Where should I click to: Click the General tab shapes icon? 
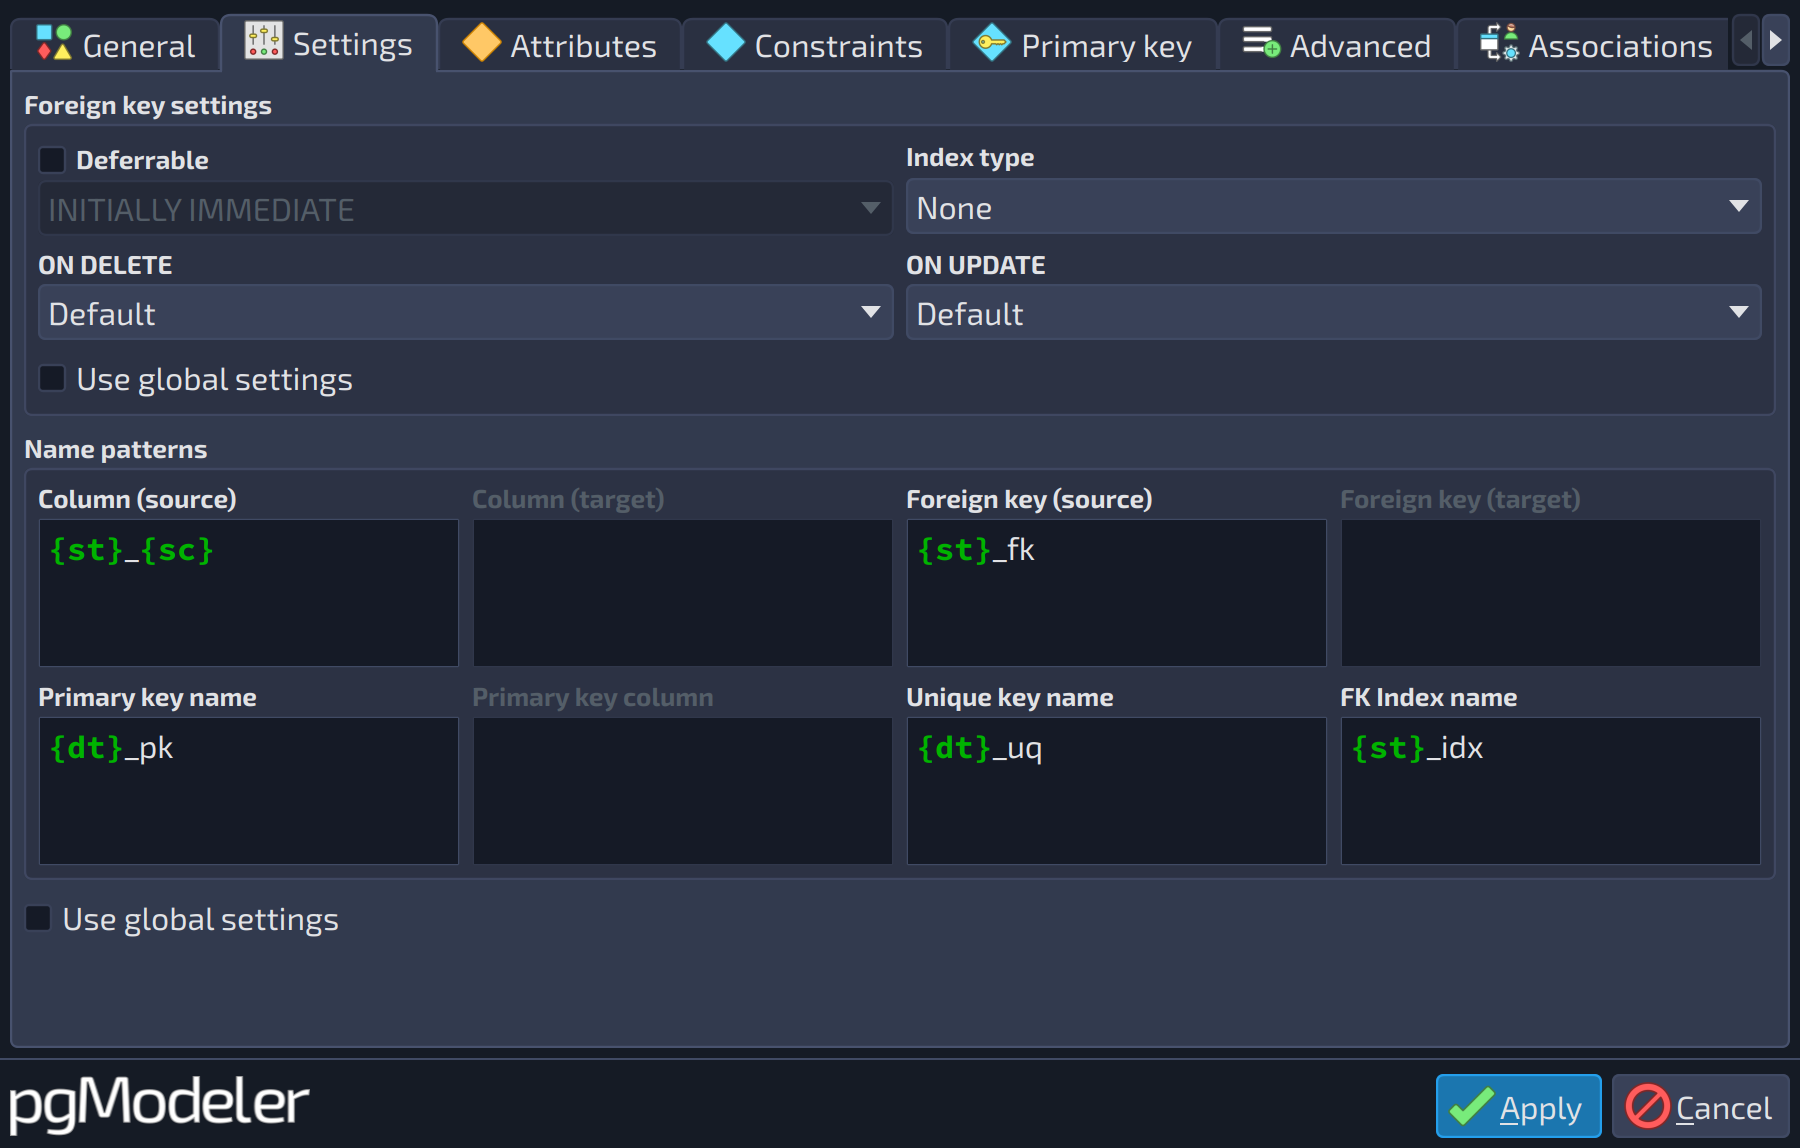pyautogui.click(x=54, y=43)
